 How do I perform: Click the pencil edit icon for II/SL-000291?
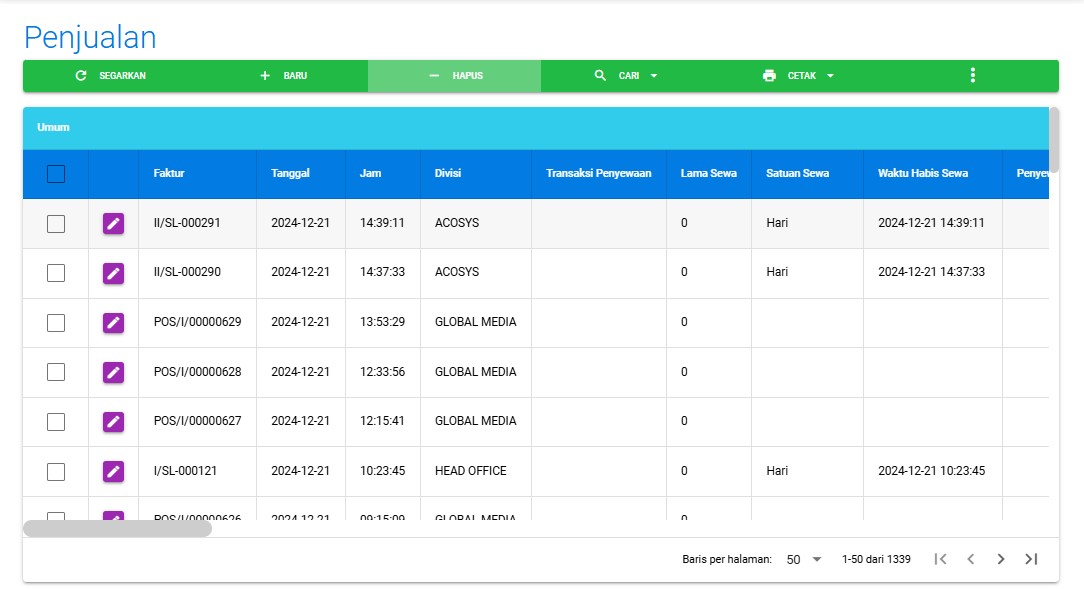pyautogui.click(x=113, y=224)
